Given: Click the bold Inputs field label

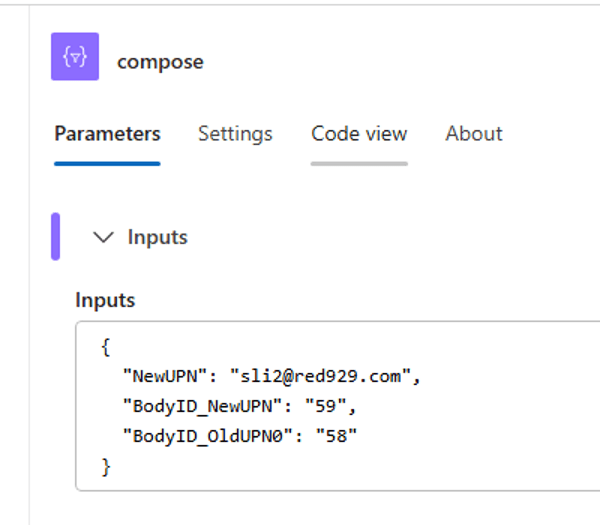Looking at the screenshot, I should [x=105, y=300].
